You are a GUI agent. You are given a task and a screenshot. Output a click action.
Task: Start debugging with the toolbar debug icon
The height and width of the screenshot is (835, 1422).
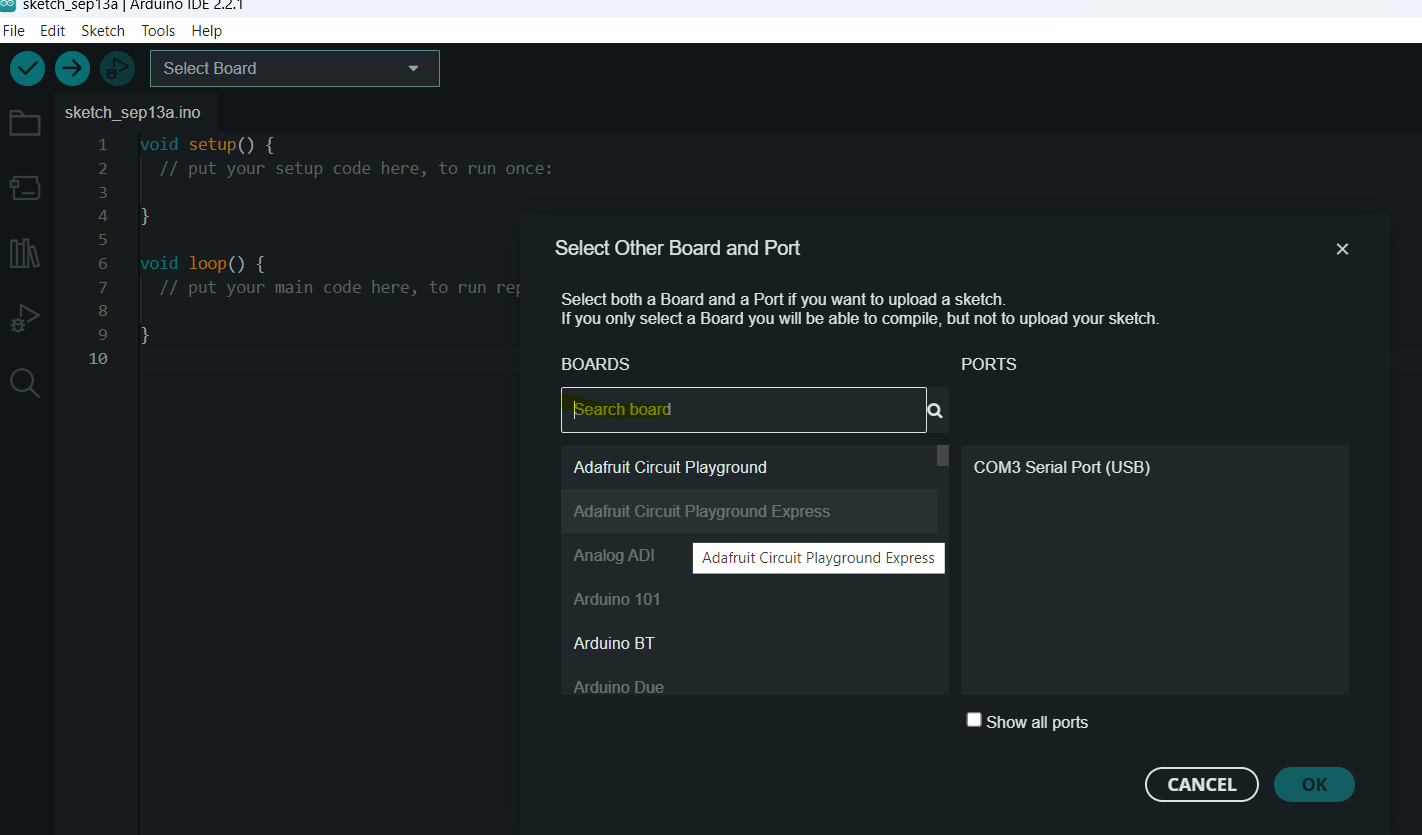click(117, 68)
